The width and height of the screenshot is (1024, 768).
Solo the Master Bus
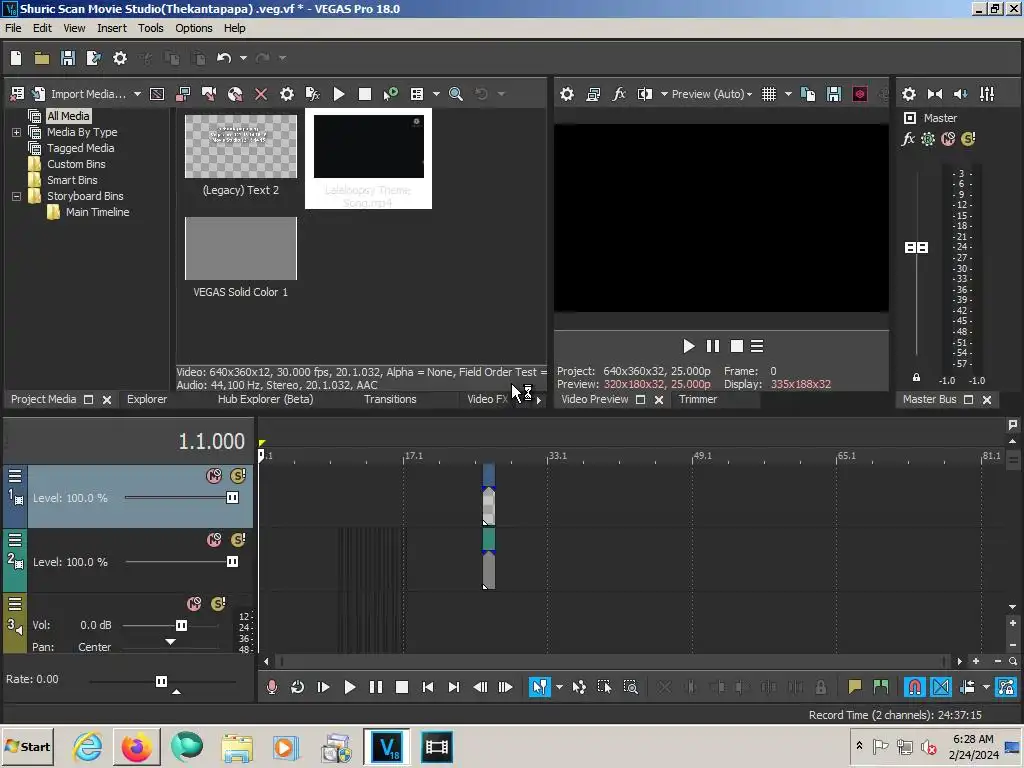pyautogui.click(x=968, y=139)
